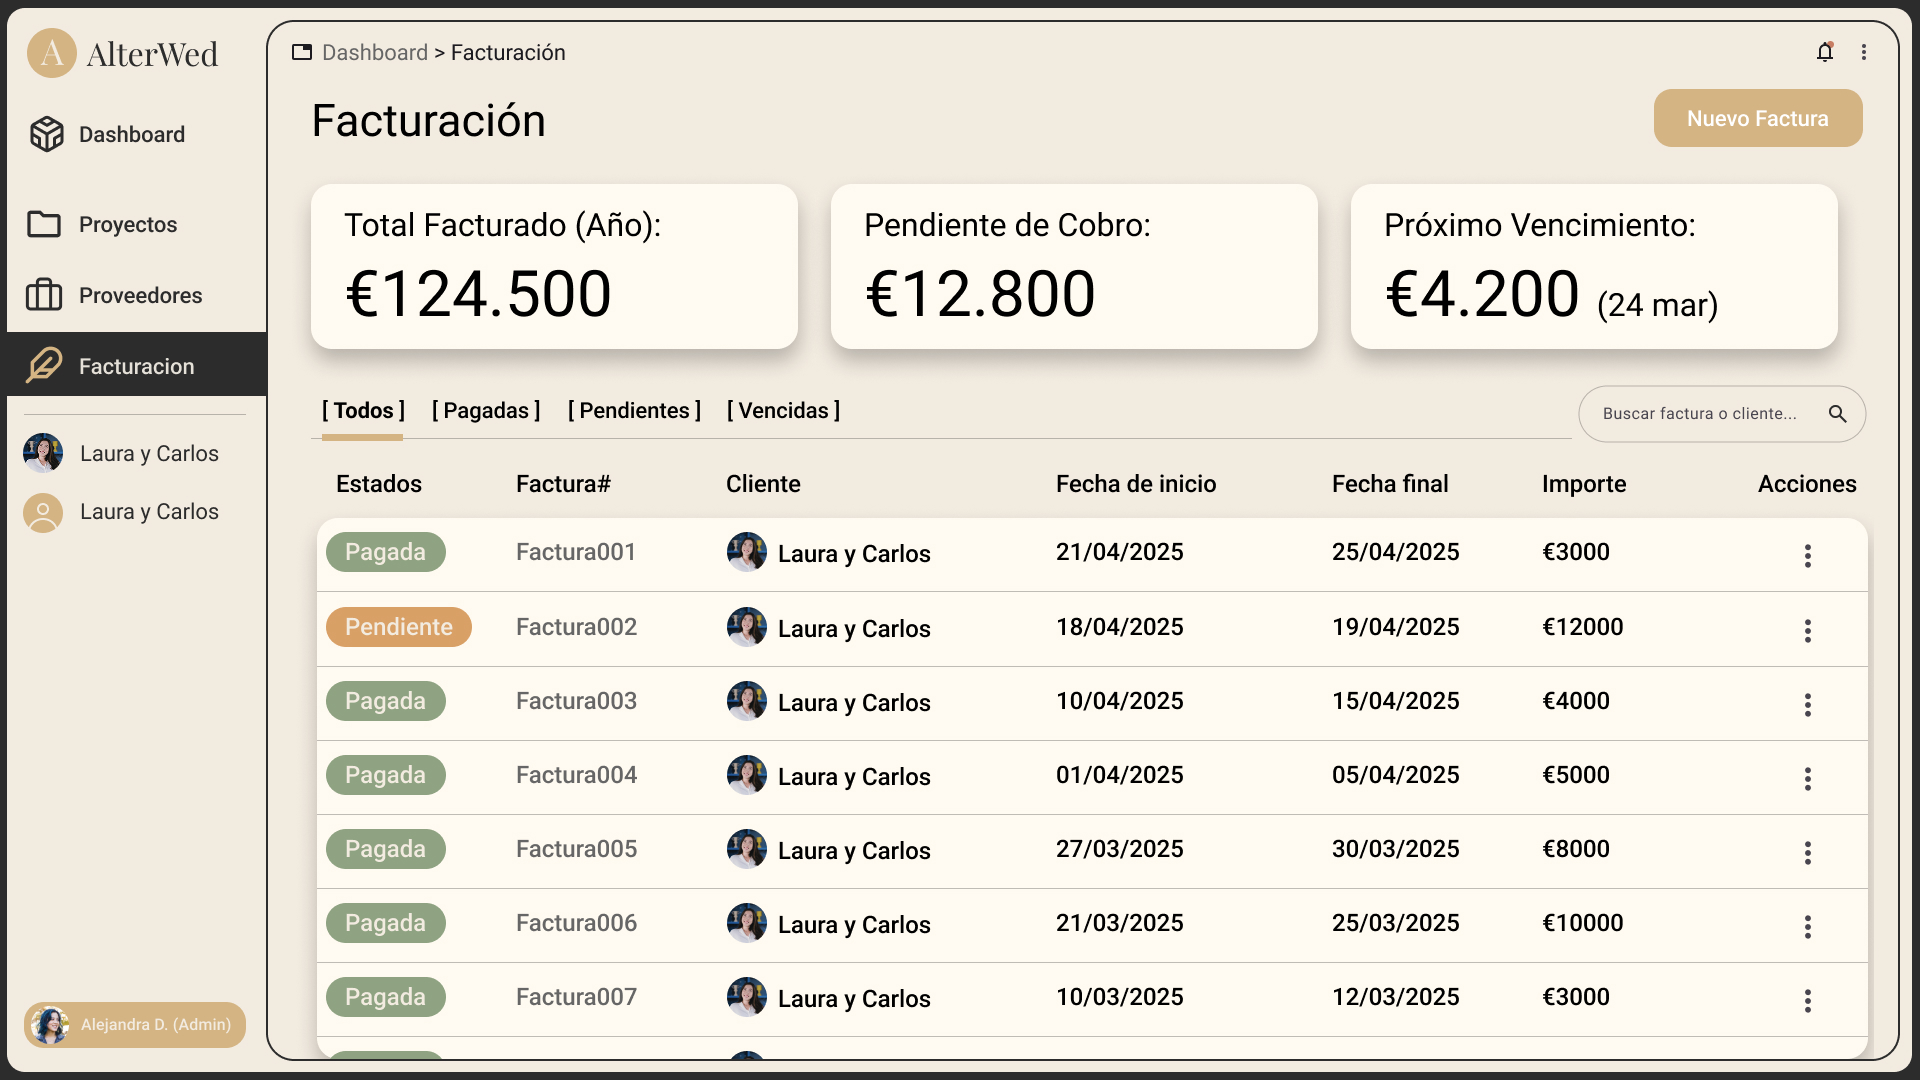Click the Nuevo Factura button

1757,118
